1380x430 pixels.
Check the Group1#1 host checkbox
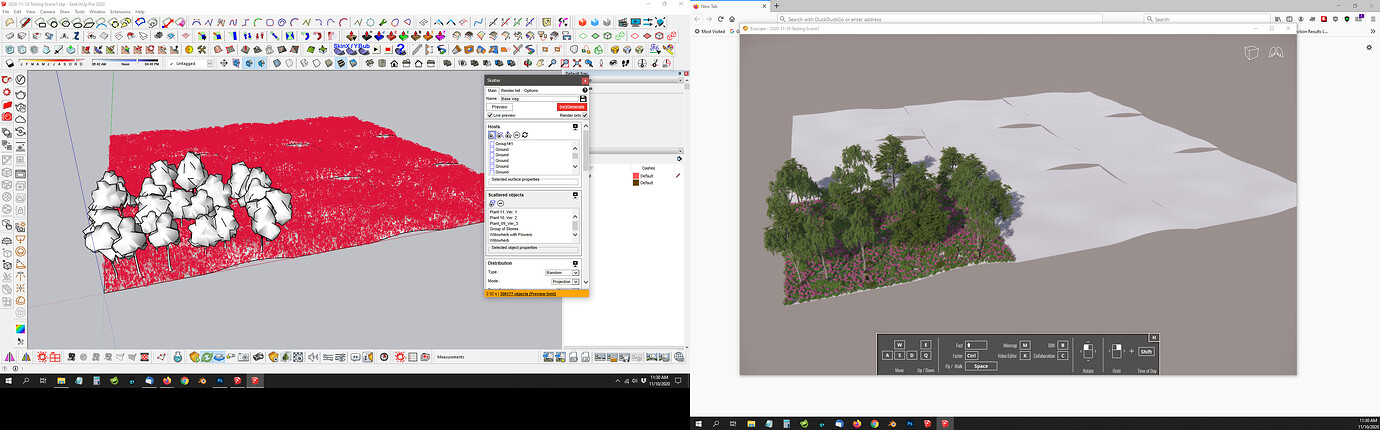[x=492, y=144]
